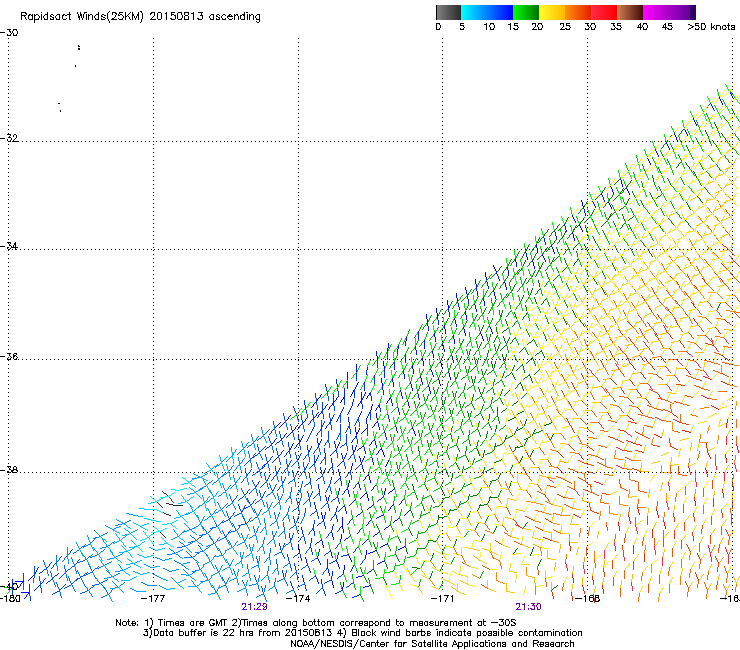Click the black contaminated wind barbs near -177
740x650 pixels.
[169, 503]
